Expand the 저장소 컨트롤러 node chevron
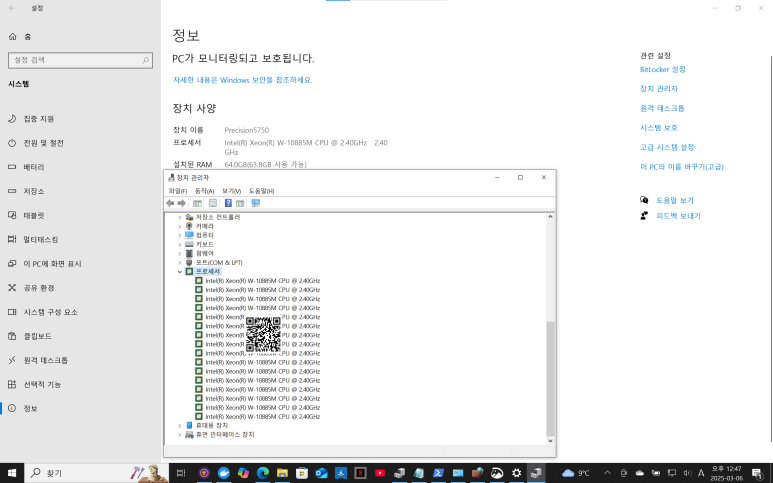This screenshot has width=773, height=483. [x=180, y=217]
